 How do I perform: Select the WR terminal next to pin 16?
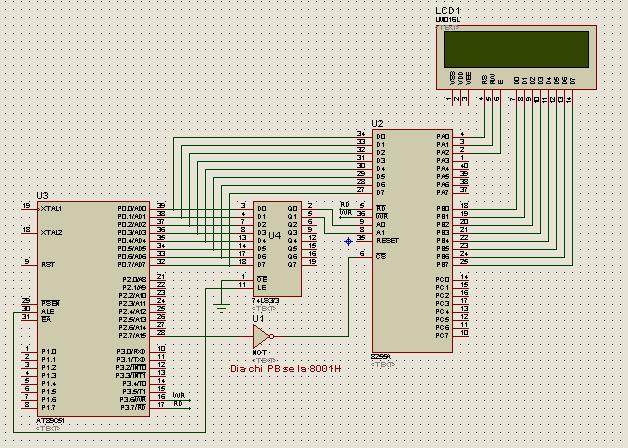tap(181, 398)
